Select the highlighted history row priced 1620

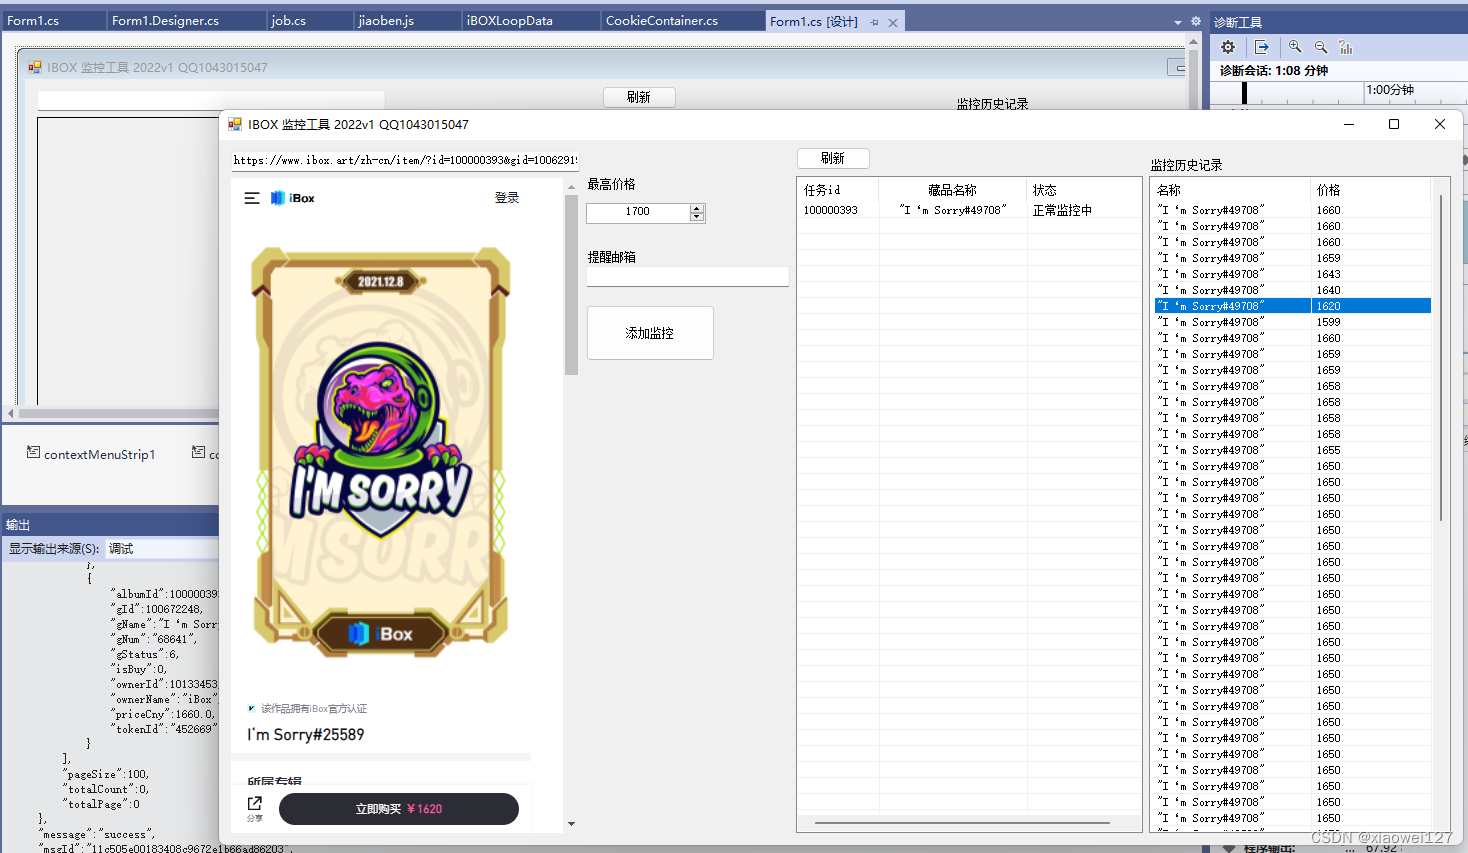(1292, 306)
